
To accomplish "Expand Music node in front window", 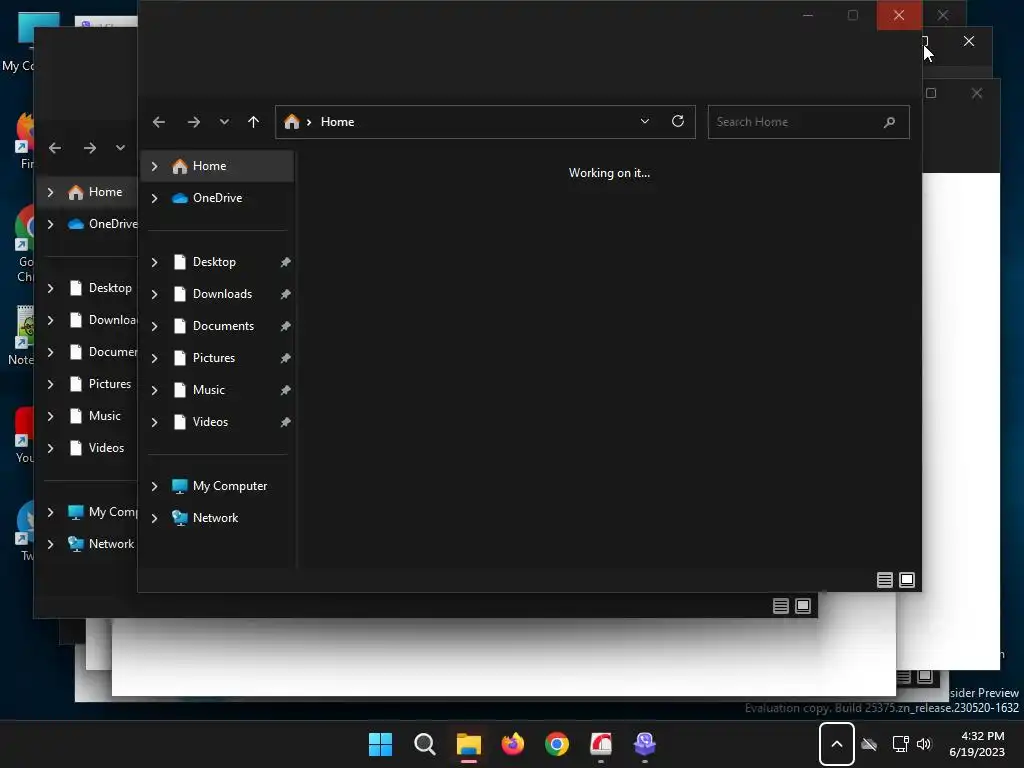I will [154, 391].
